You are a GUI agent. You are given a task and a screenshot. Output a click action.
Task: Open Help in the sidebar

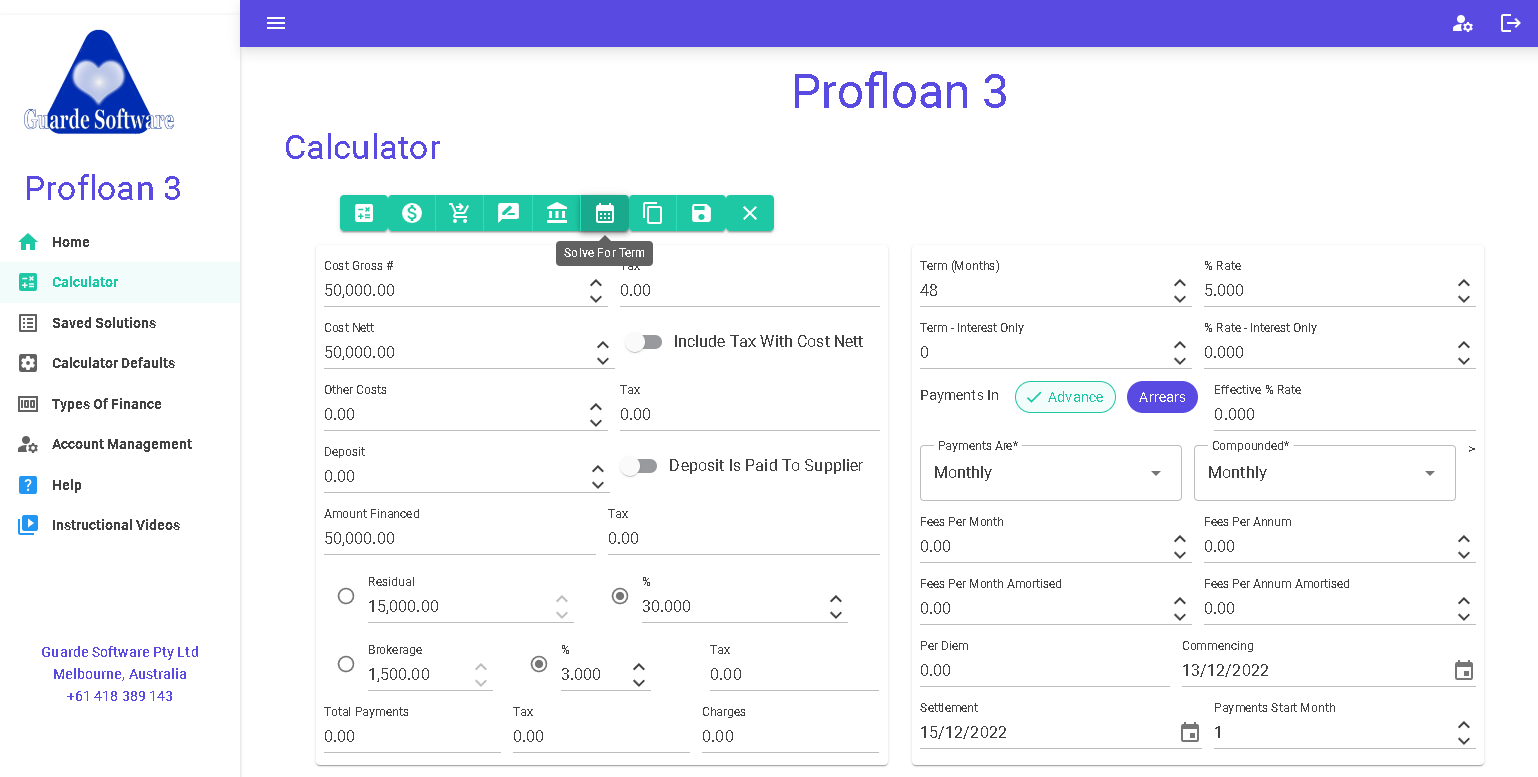click(120, 485)
